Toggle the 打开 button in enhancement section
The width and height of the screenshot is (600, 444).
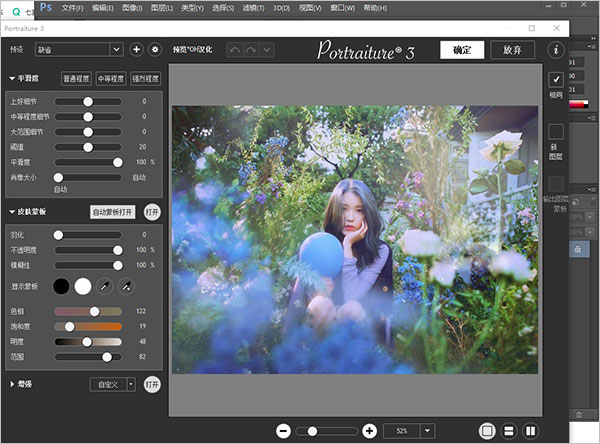[x=151, y=383]
